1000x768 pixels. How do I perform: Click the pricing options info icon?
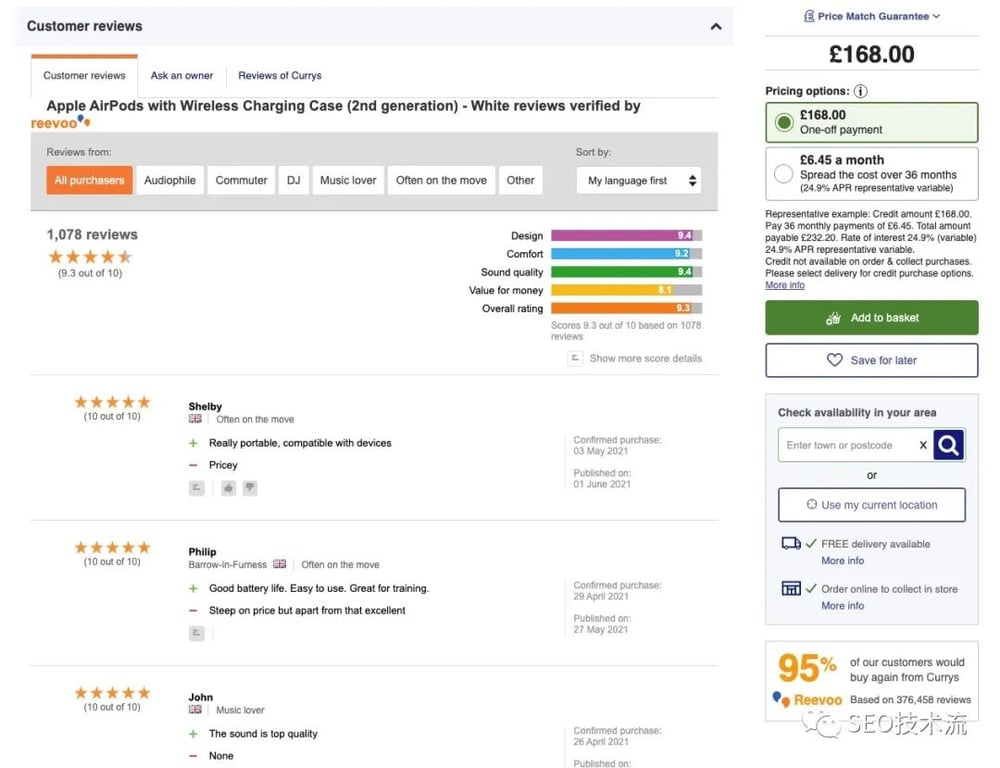coord(861,91)
